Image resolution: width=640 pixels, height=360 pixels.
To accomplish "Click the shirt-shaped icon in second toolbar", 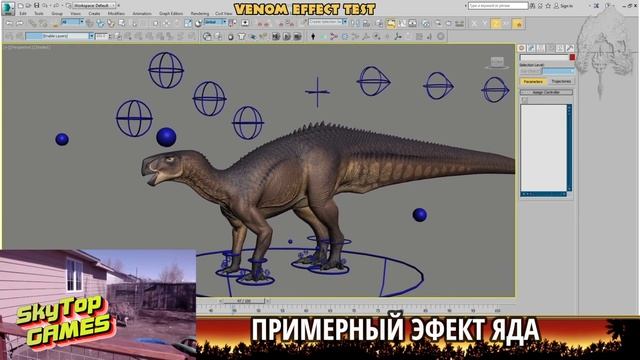I will (242, 37).
